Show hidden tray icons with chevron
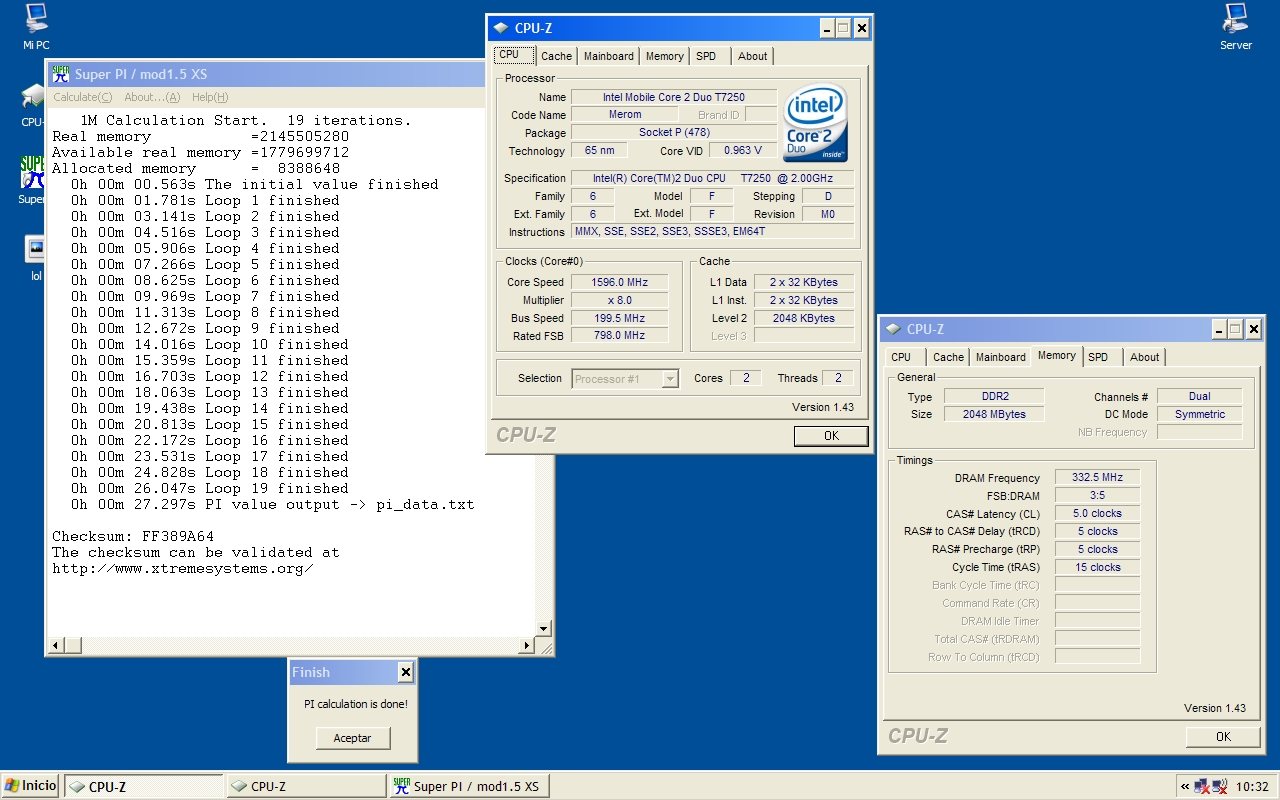 1186,786
